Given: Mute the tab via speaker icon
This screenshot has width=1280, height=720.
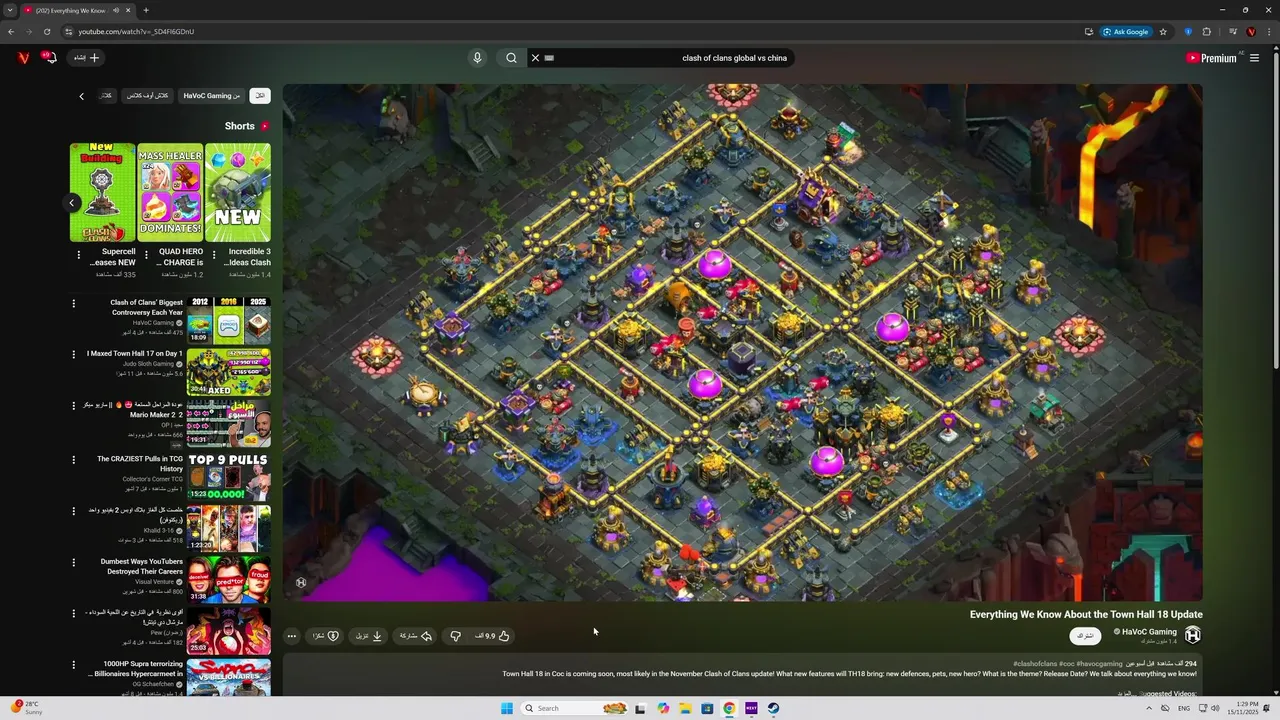Looking at the screenshot, I should 116,10.
